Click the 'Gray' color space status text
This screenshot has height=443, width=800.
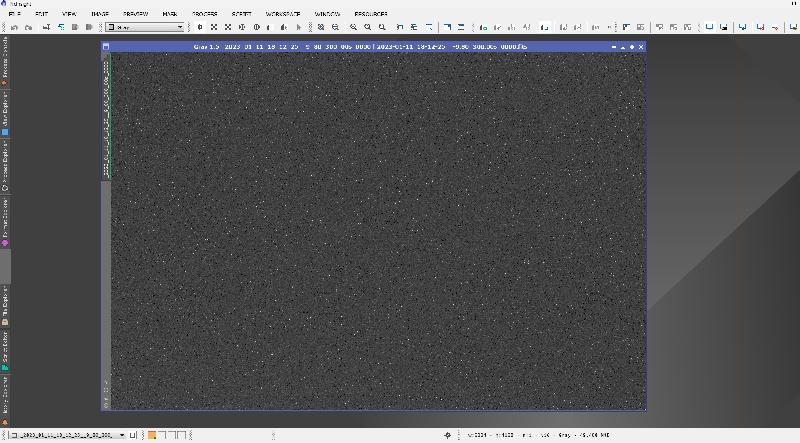pyautogui.click(x=564, y=435)
